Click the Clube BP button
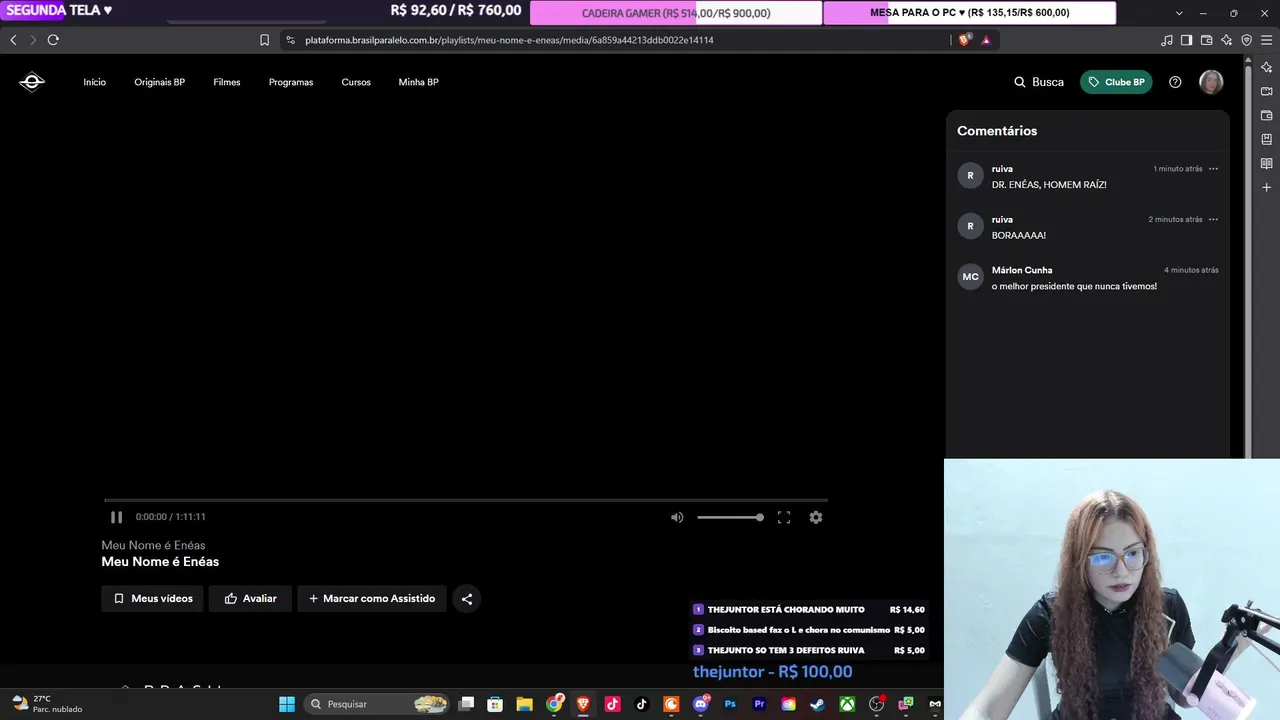This screenshot has height=720, width=1280. [x=1116, y=82]
